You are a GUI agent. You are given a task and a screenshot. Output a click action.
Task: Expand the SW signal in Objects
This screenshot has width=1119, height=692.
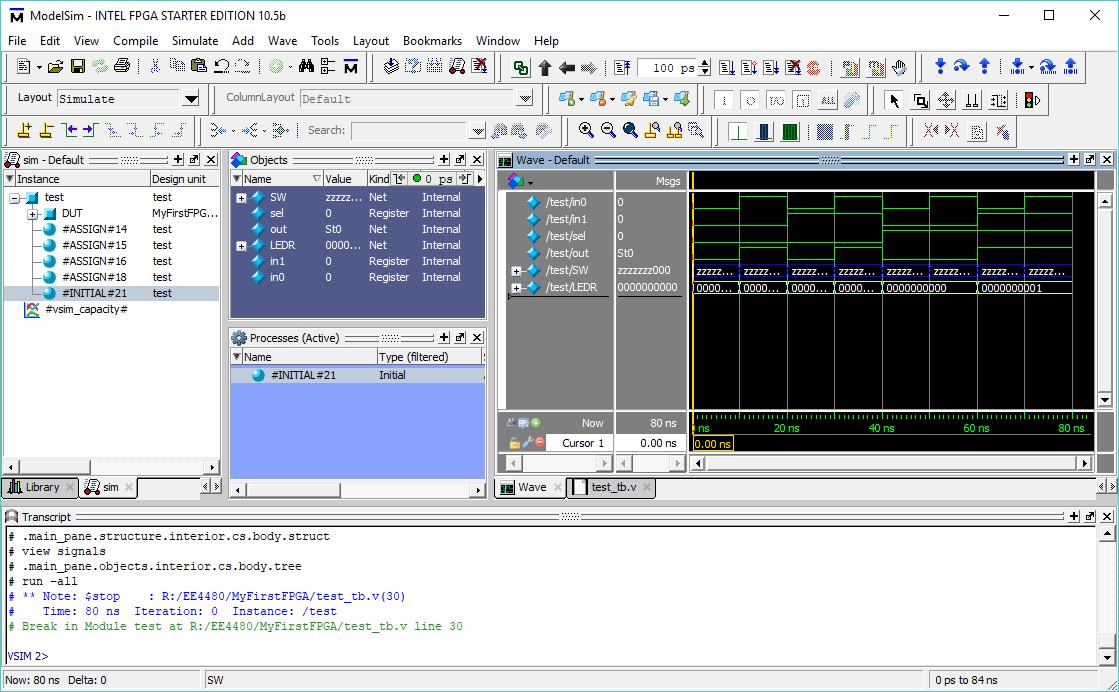click(241, 198)
